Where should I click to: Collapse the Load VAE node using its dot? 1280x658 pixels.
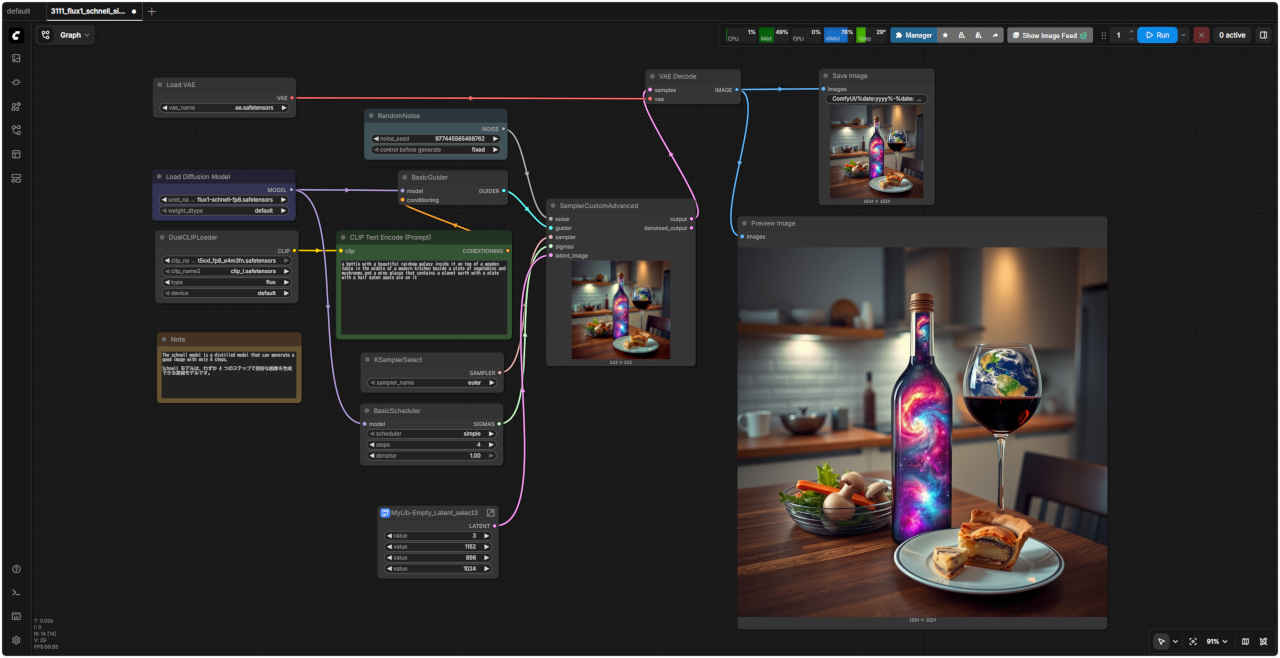[160, 85]
